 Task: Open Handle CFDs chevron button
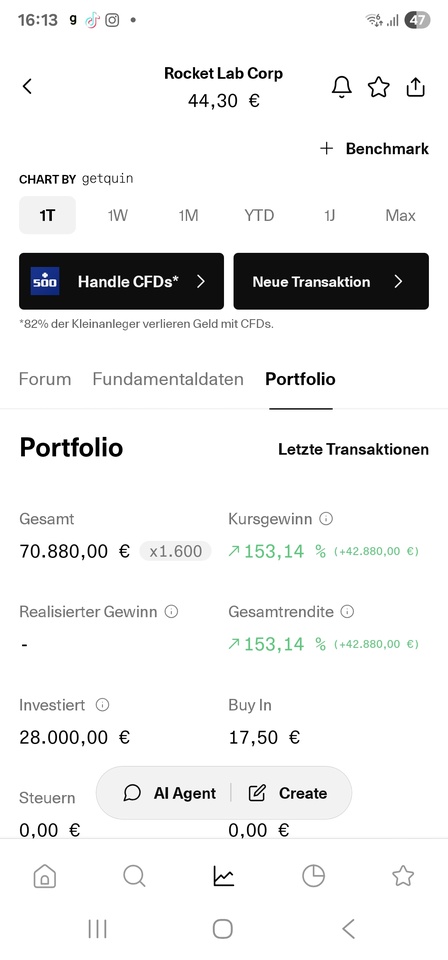tap(121, 282)
